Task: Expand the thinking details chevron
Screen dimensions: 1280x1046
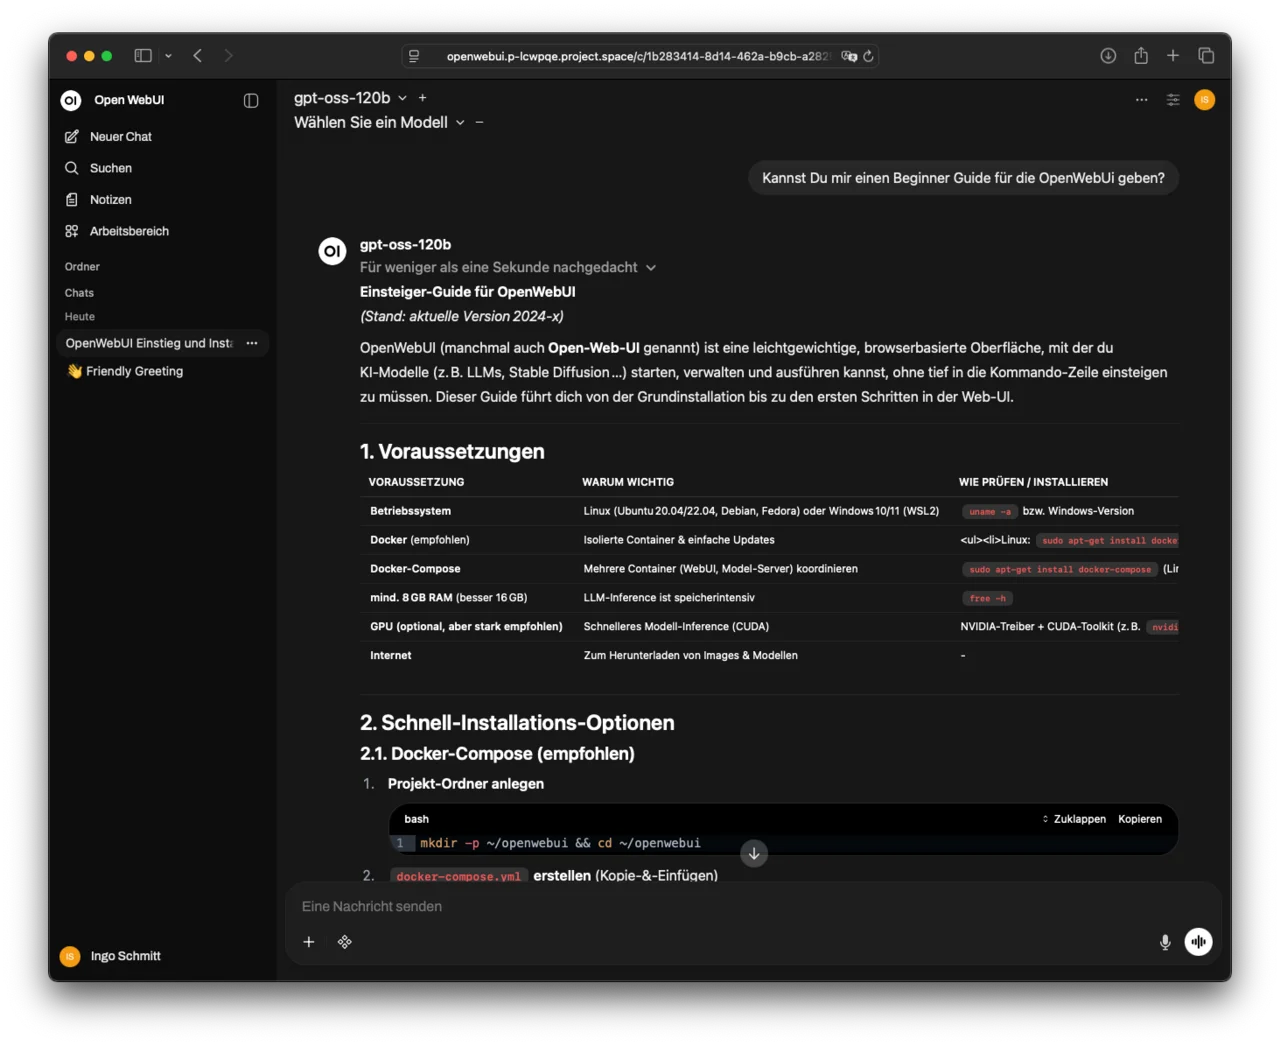Action: 651,267
